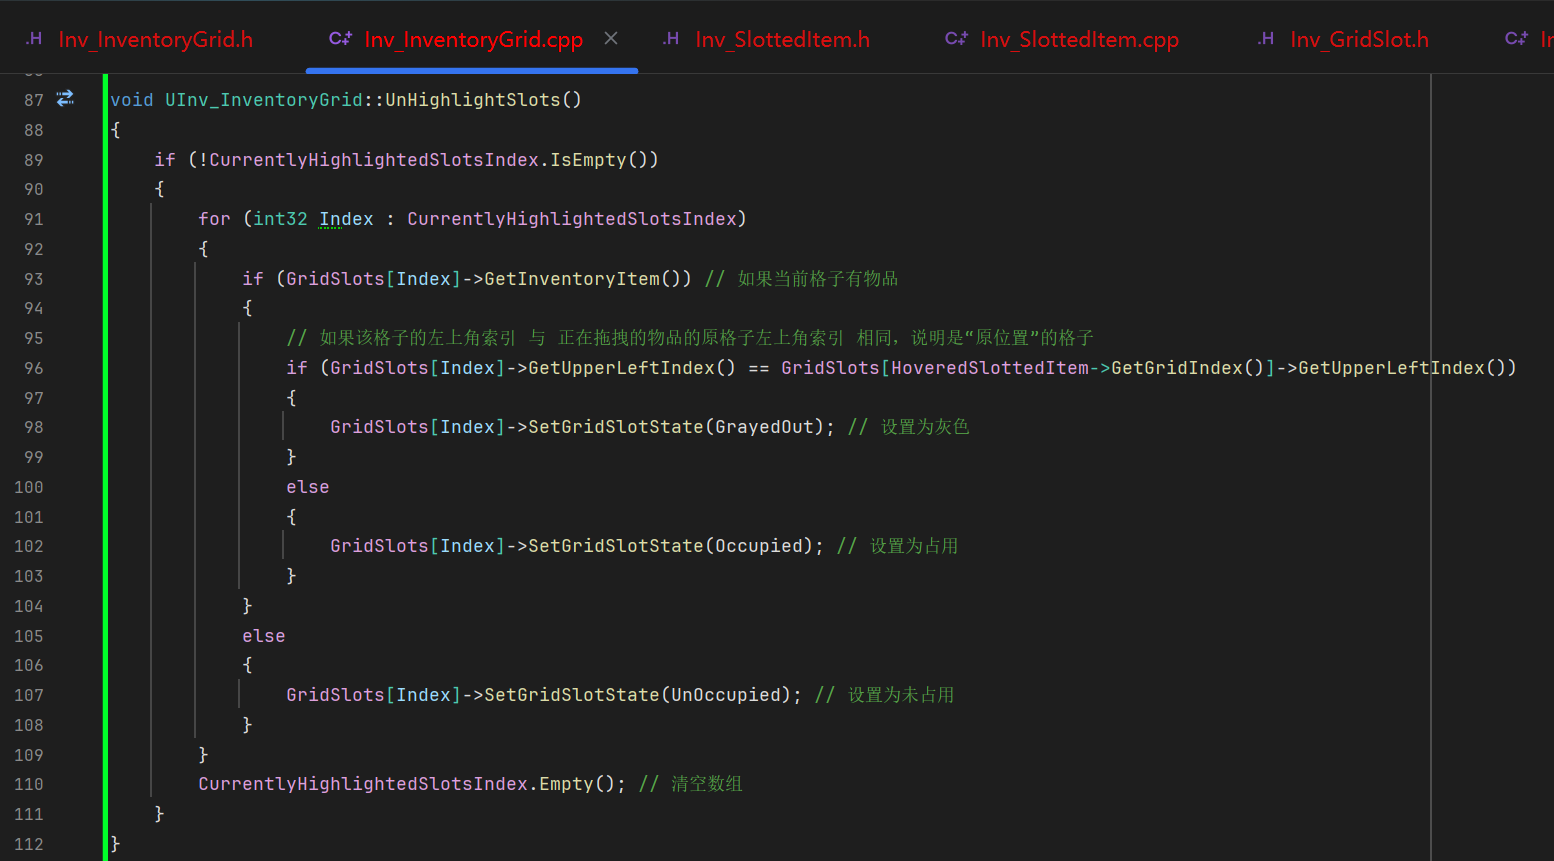Select the Inv_InventoryGrid.cpp tab

(x=472, y=39)
